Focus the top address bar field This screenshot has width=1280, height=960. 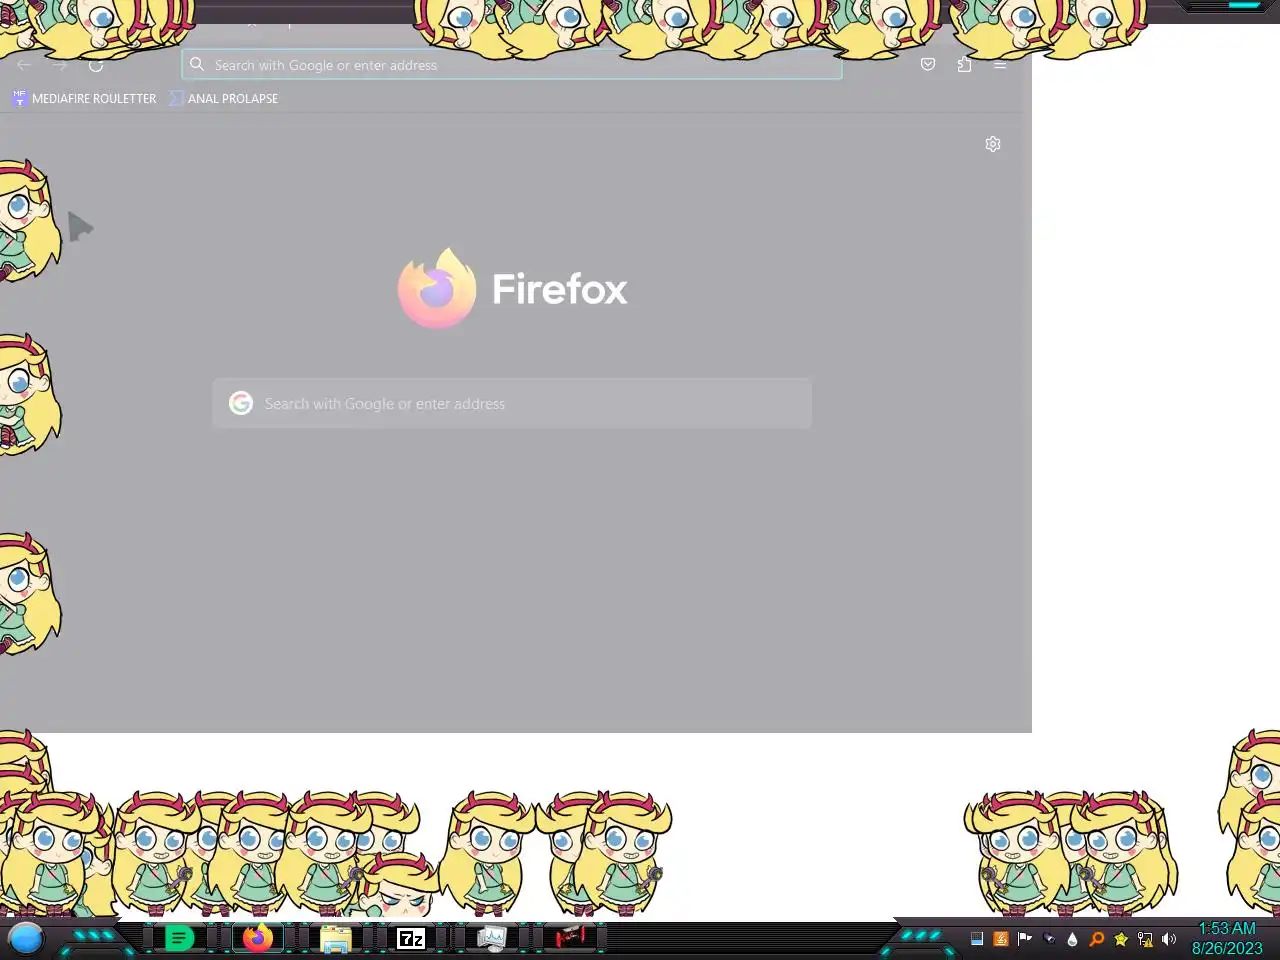click(x=511, y=64)
